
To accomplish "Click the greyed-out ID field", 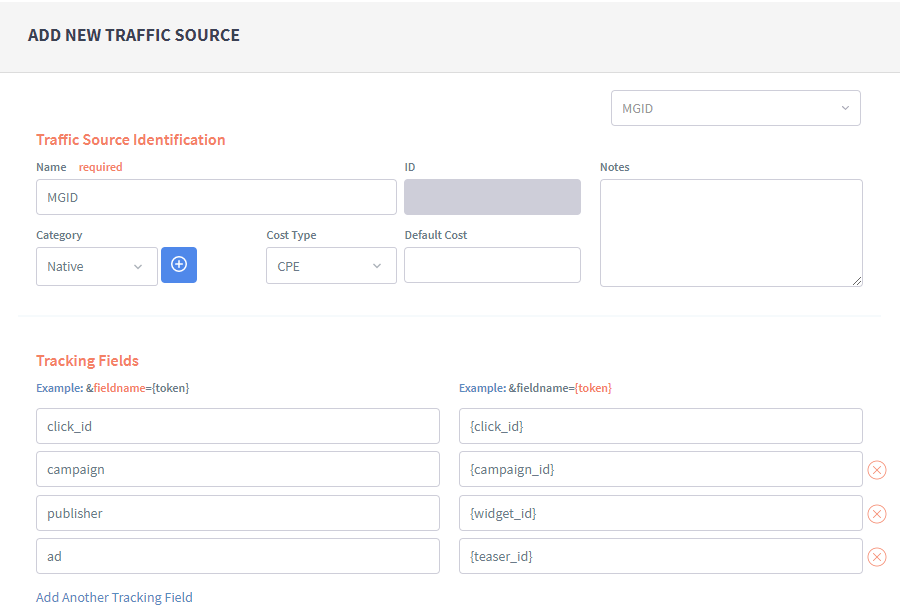I will click(x=492, y=197).
